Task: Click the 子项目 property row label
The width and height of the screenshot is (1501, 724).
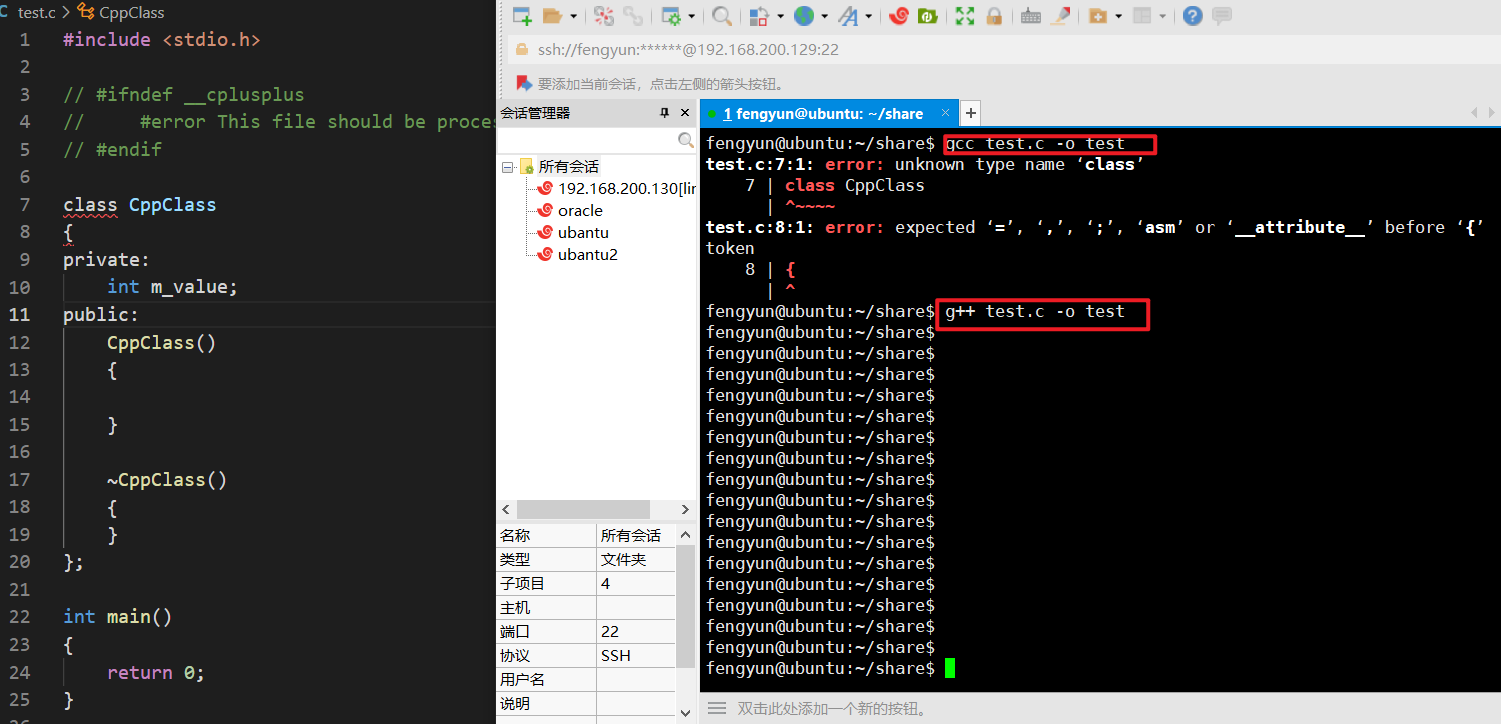Action: pyautogui.click(x=522, y=584)
